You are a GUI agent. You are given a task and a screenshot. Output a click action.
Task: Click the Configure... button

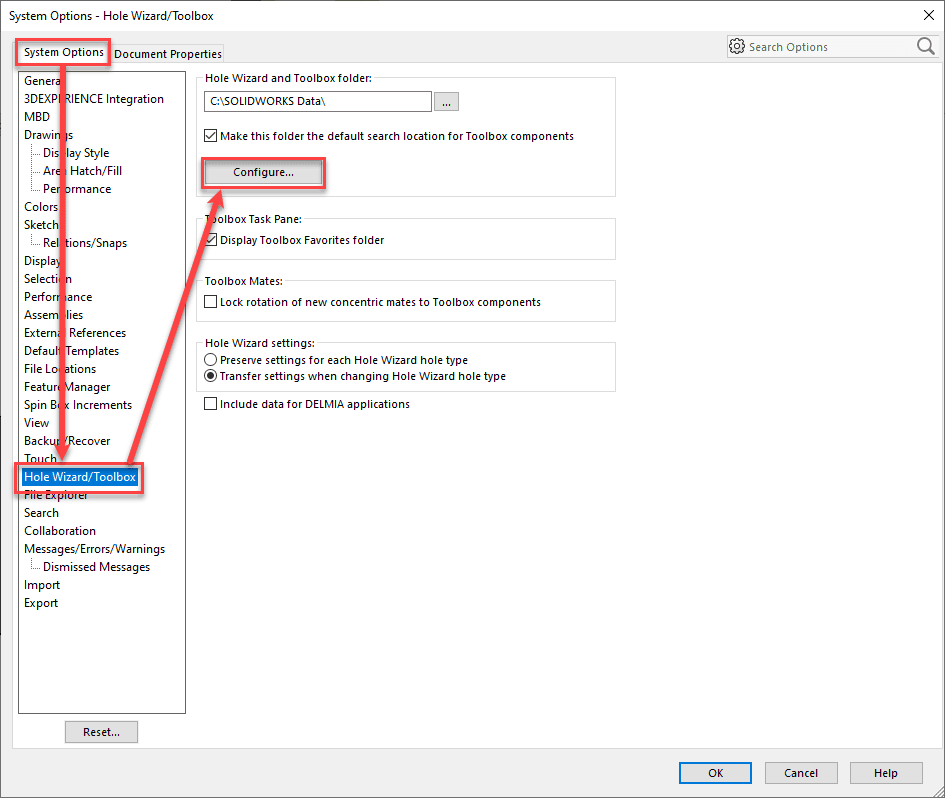click(x=263, y=172)
